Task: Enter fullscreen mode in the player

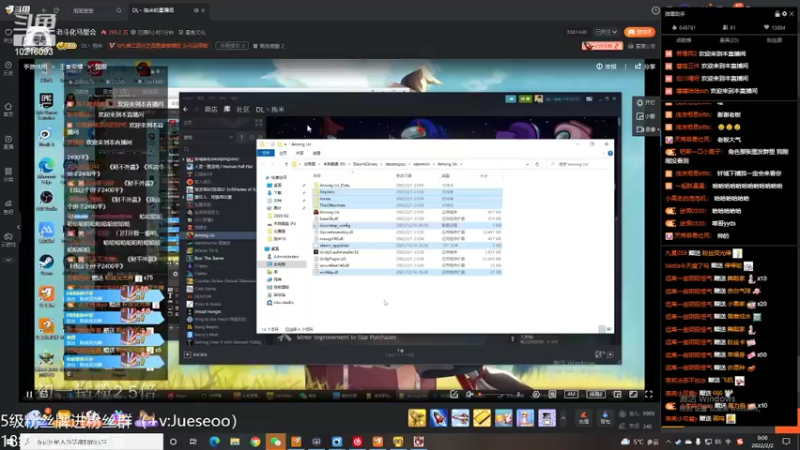Action: coord(648,394)
